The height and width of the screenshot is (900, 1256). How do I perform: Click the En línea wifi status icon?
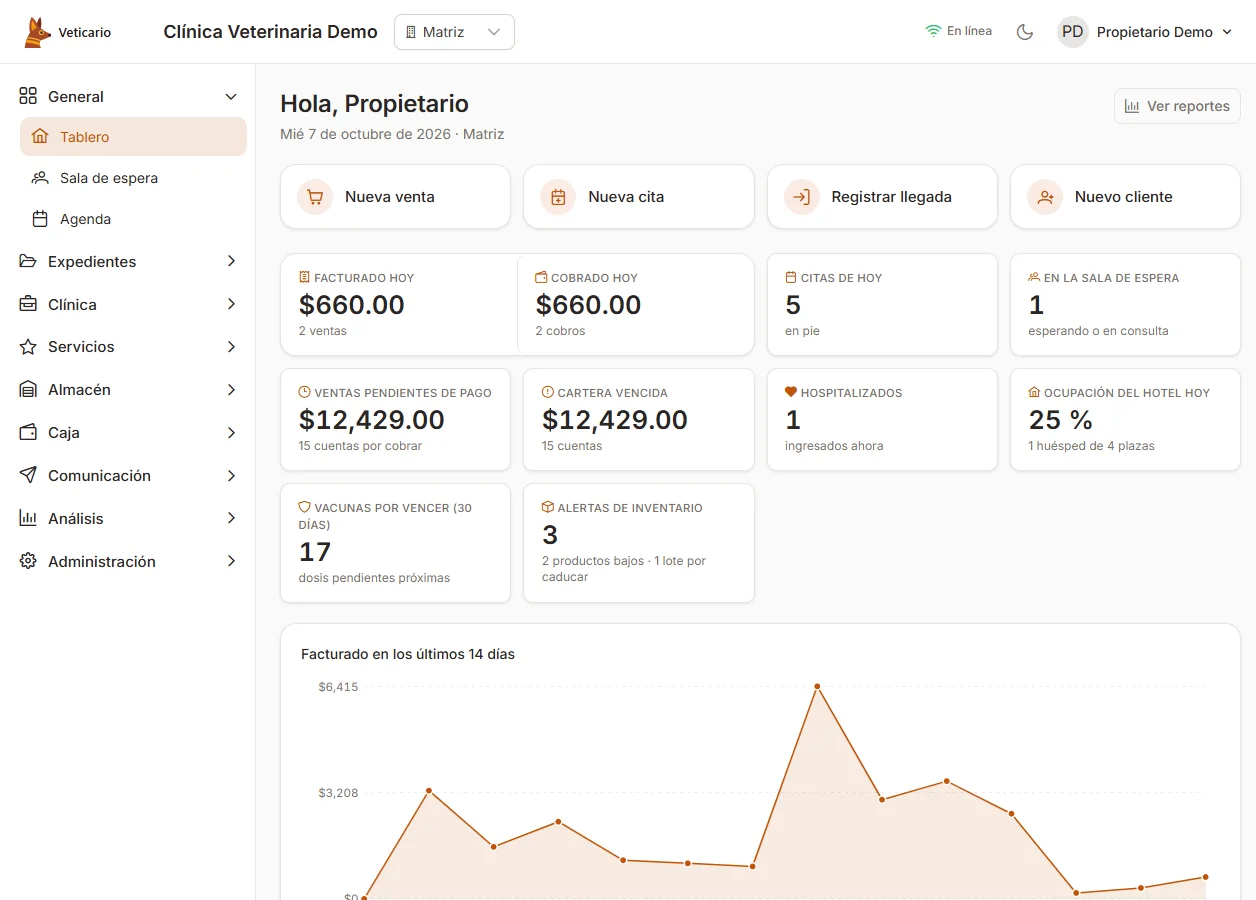click(933, 31)
